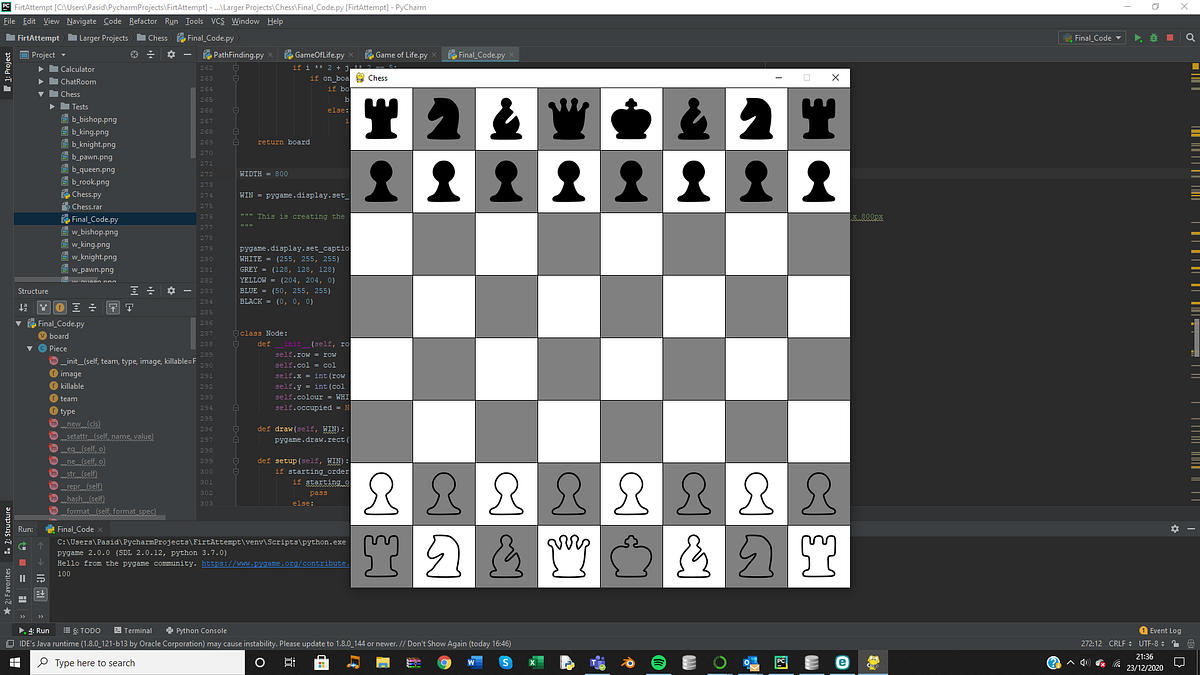1200x675 pixels.
Task: Open Structure panel settings gear icon
Action: coord(171,290)
